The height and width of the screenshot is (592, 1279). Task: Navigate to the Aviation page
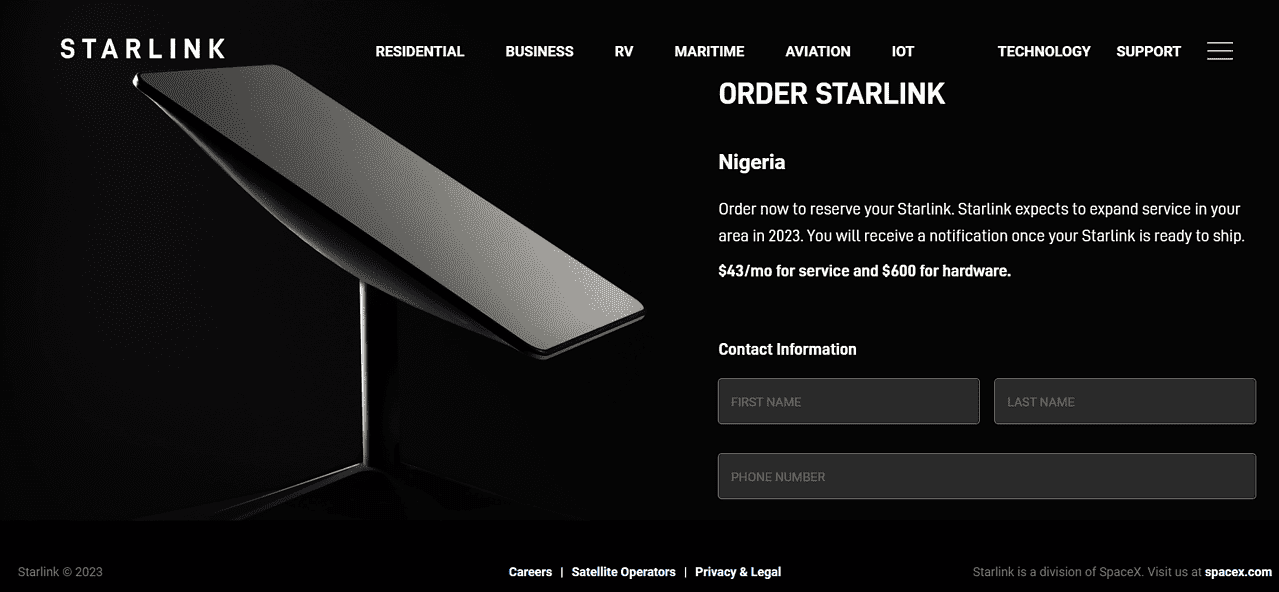coord(817,51)
